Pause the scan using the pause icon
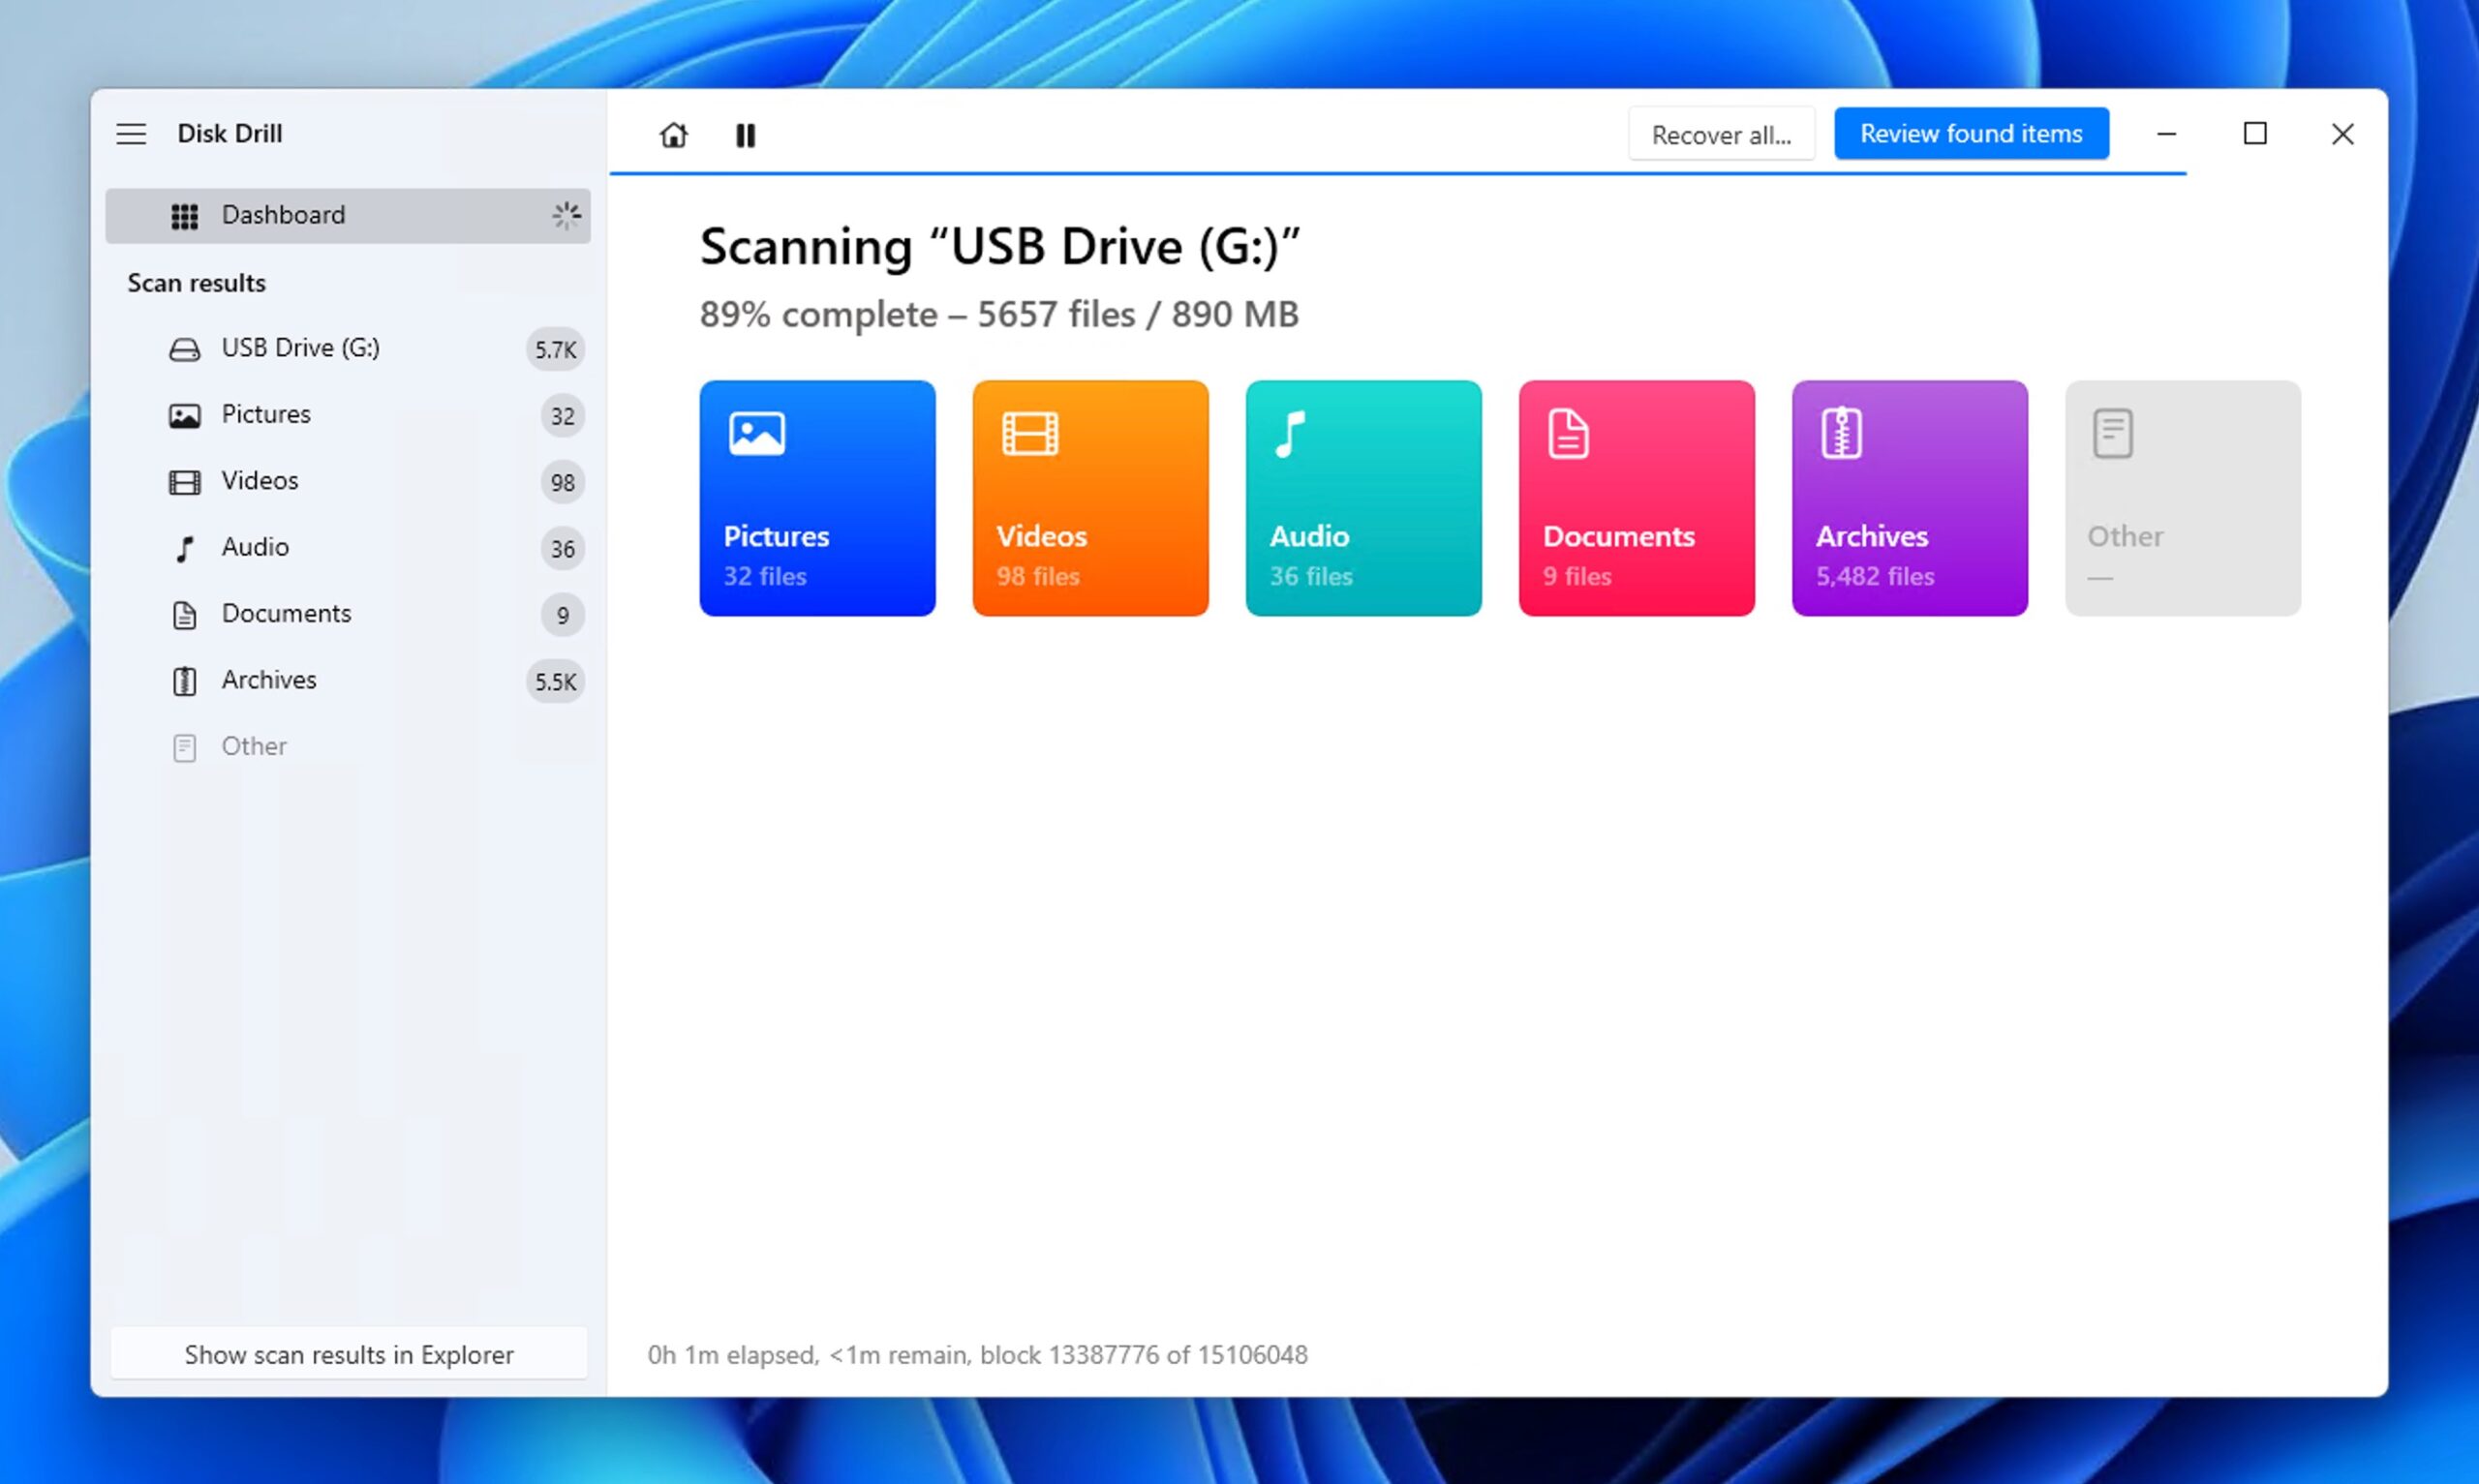This screenshot has height=1484, width=2479. [x=744, y=134]
